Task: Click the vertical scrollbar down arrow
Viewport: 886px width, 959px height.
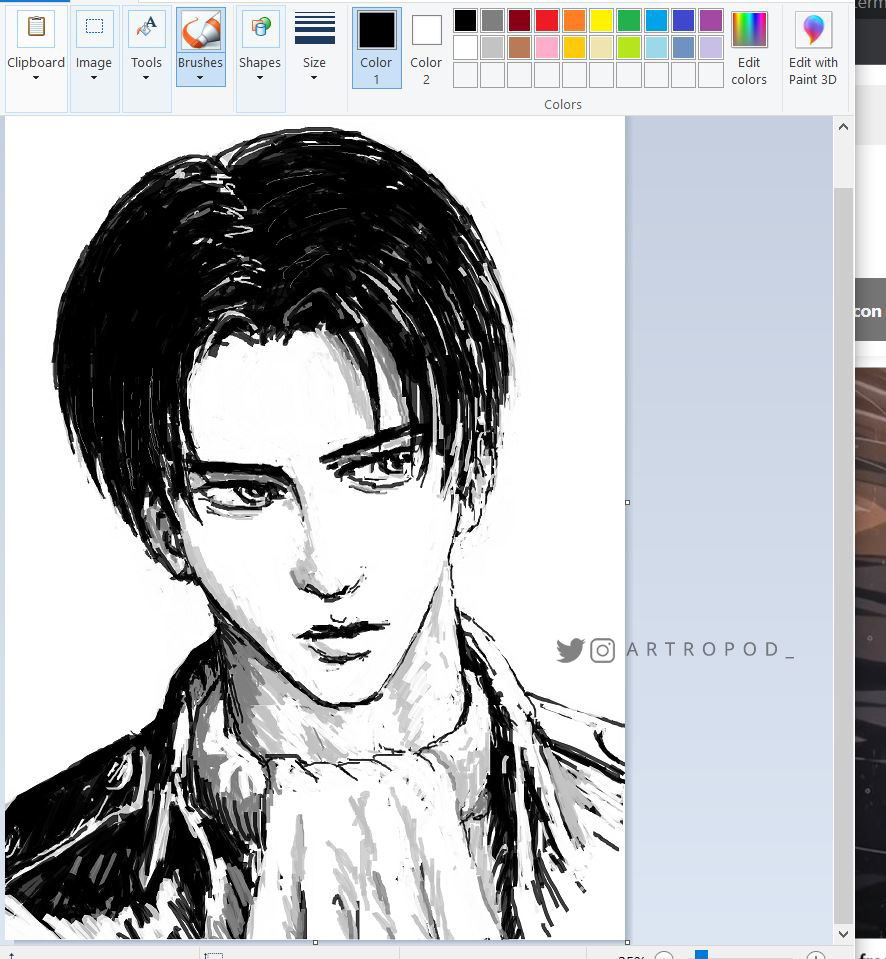Action: [x=843, y=934]
